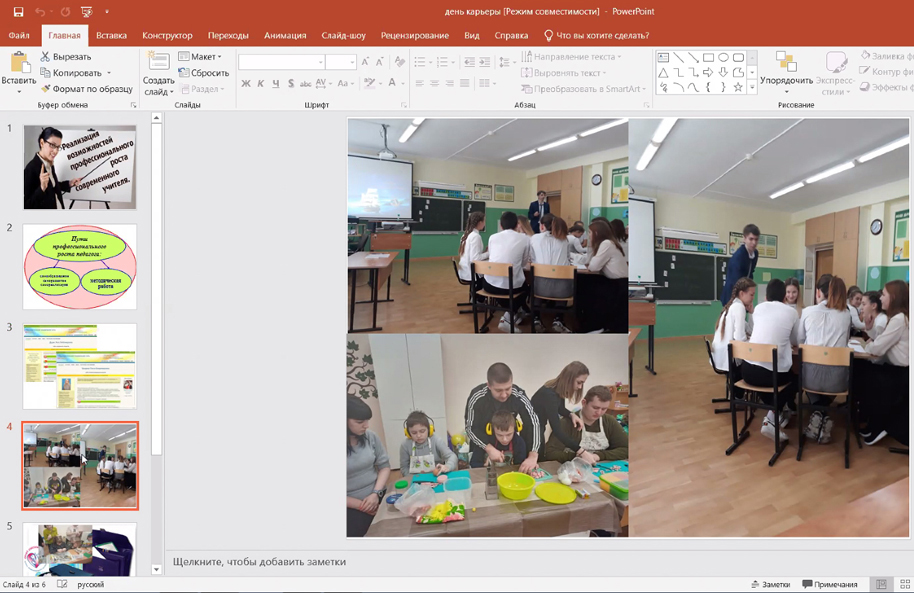Toggle Comments (Примечания) pane in status bar

(x=829, y=584)
